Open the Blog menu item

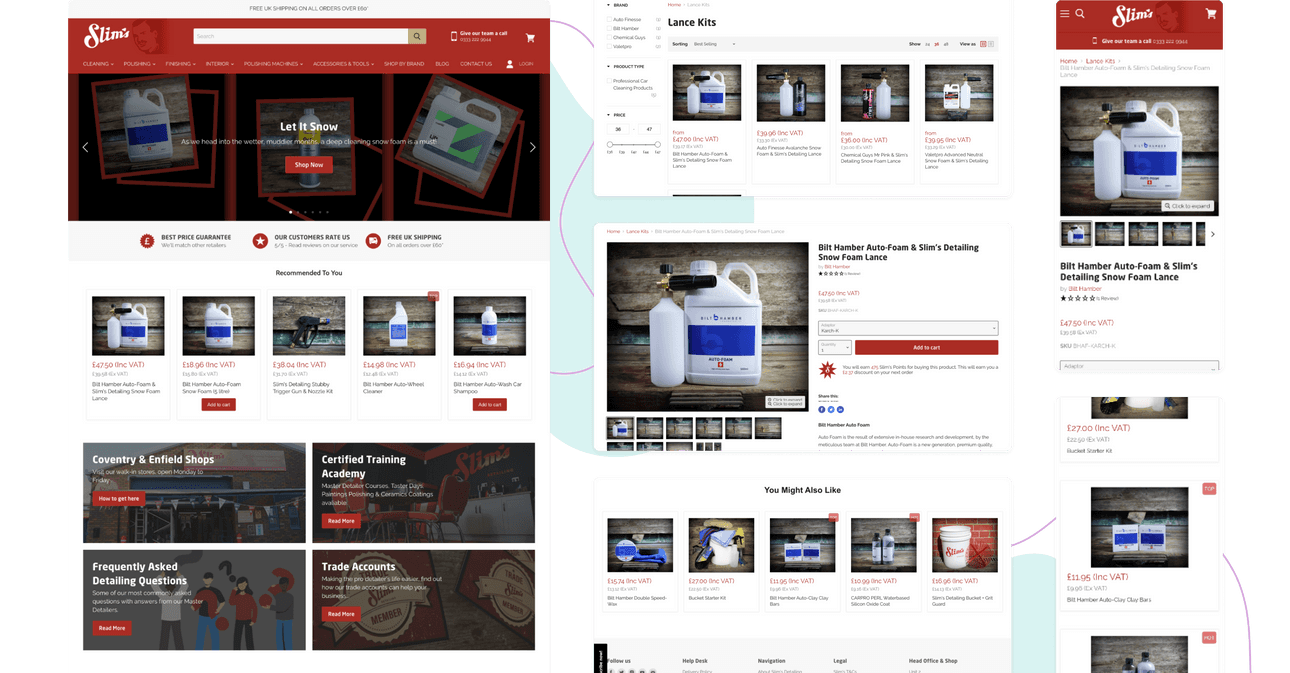click(x=442, y=64)
